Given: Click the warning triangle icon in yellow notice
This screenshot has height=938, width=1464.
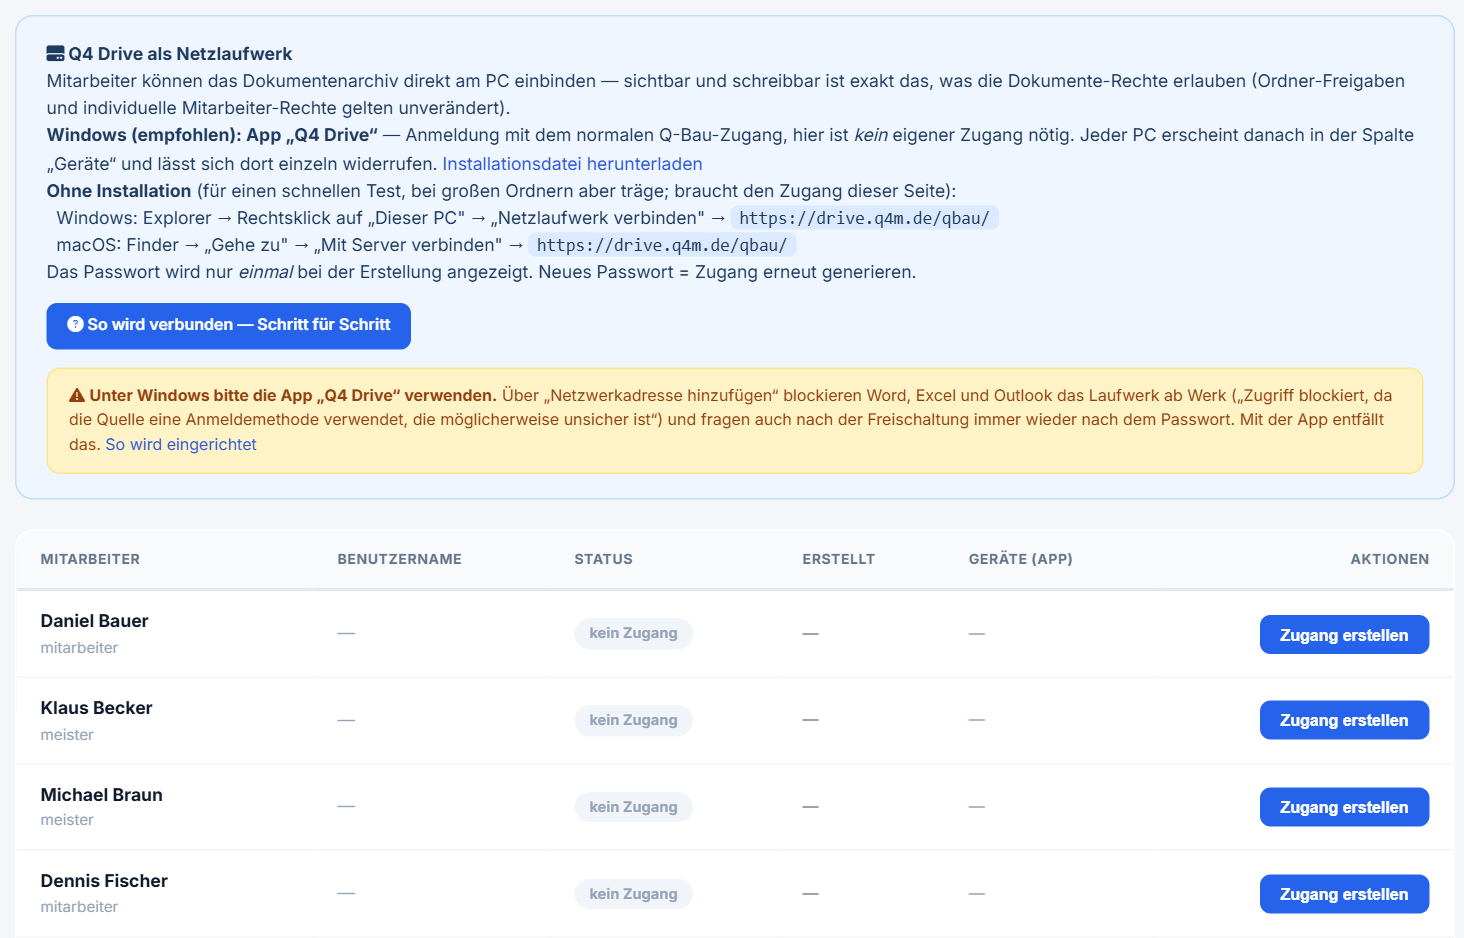Looking at the screenshot, I should pos(77,396).
